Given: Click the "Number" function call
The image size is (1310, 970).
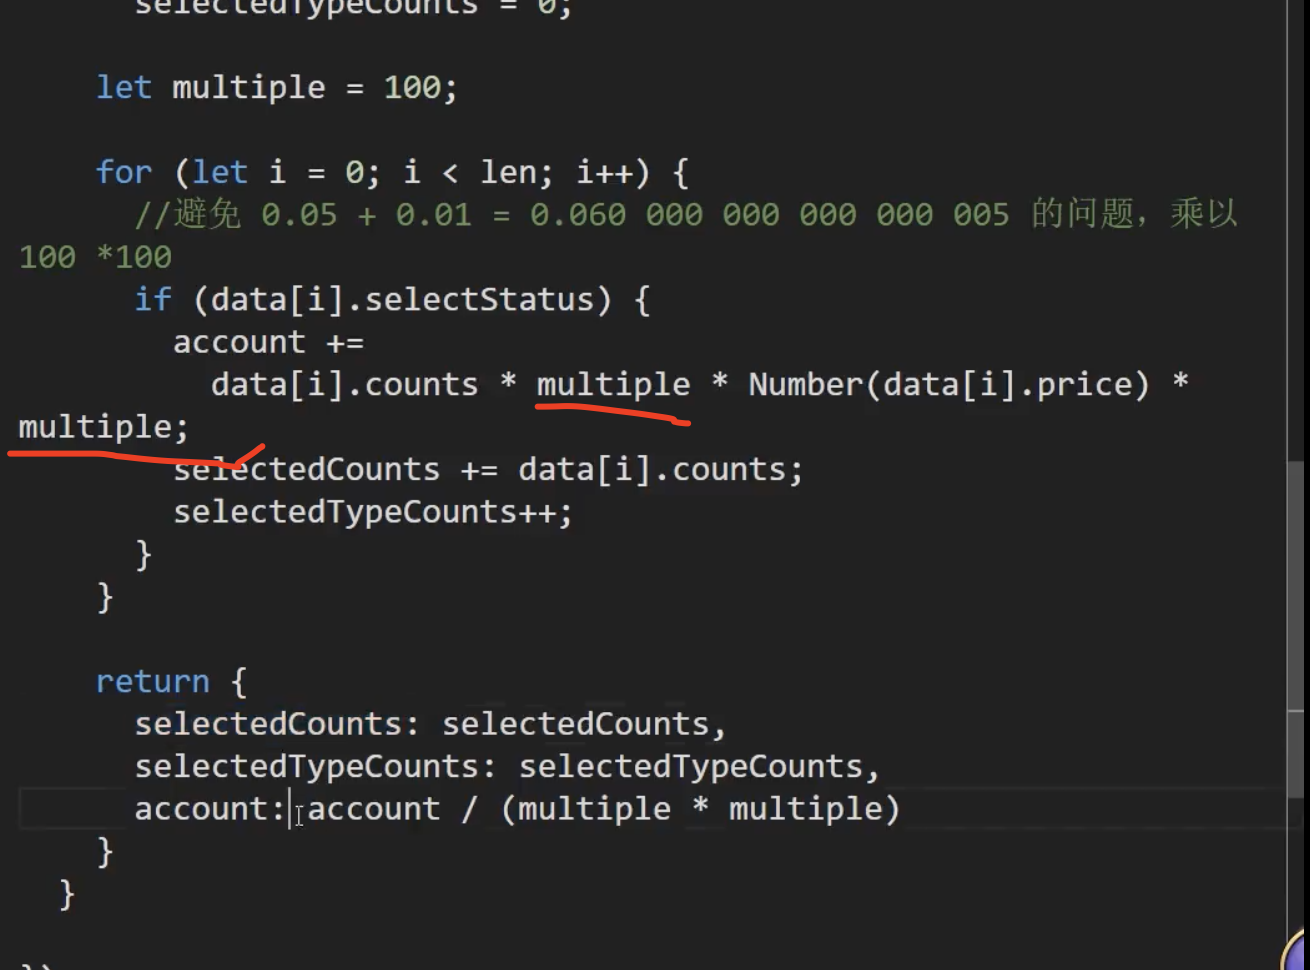Looking at the screenshot, I should (x=806, y=384).
